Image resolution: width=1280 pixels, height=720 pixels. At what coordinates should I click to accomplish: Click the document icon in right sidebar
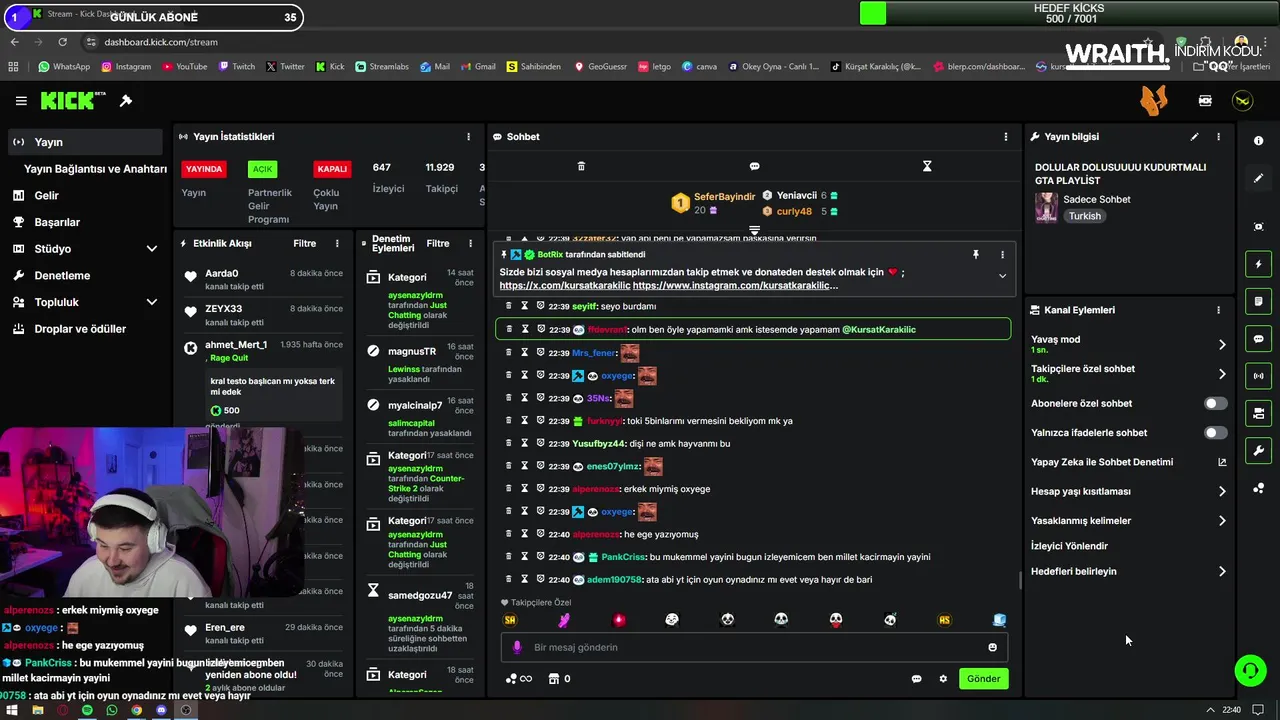click(x=1258, y=301)
